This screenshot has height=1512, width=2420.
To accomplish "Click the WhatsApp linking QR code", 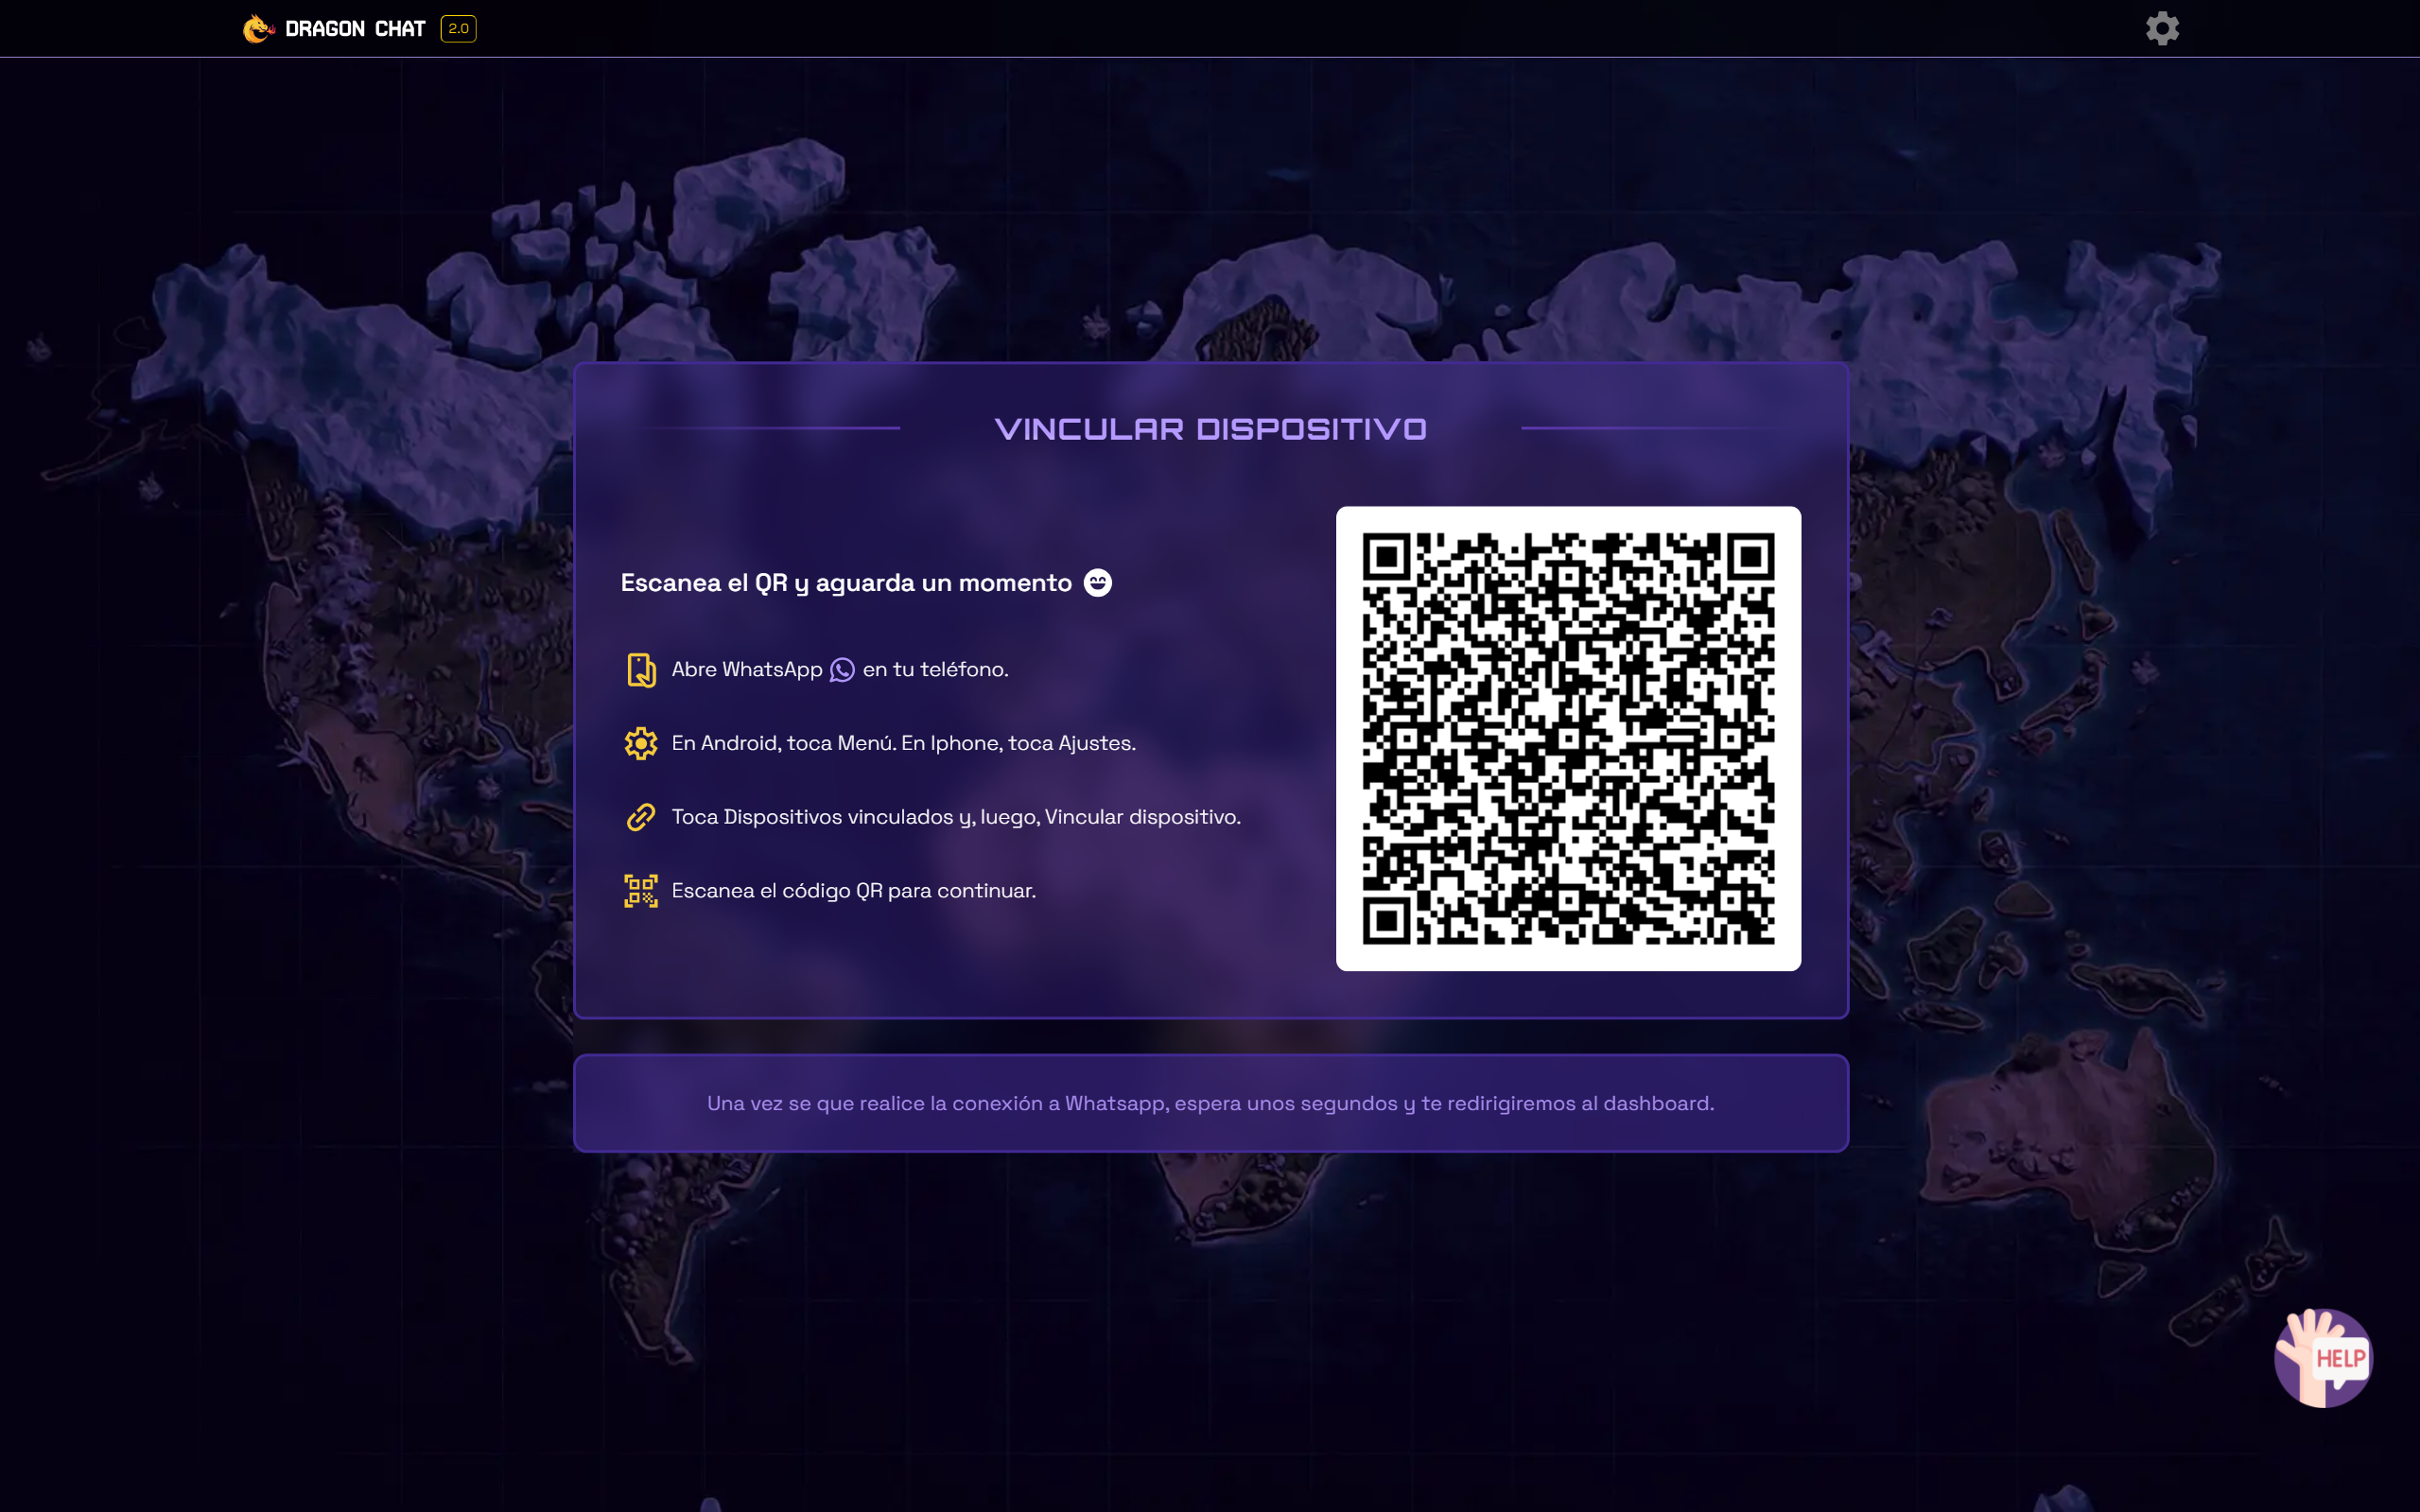I will coord(1568,738).
